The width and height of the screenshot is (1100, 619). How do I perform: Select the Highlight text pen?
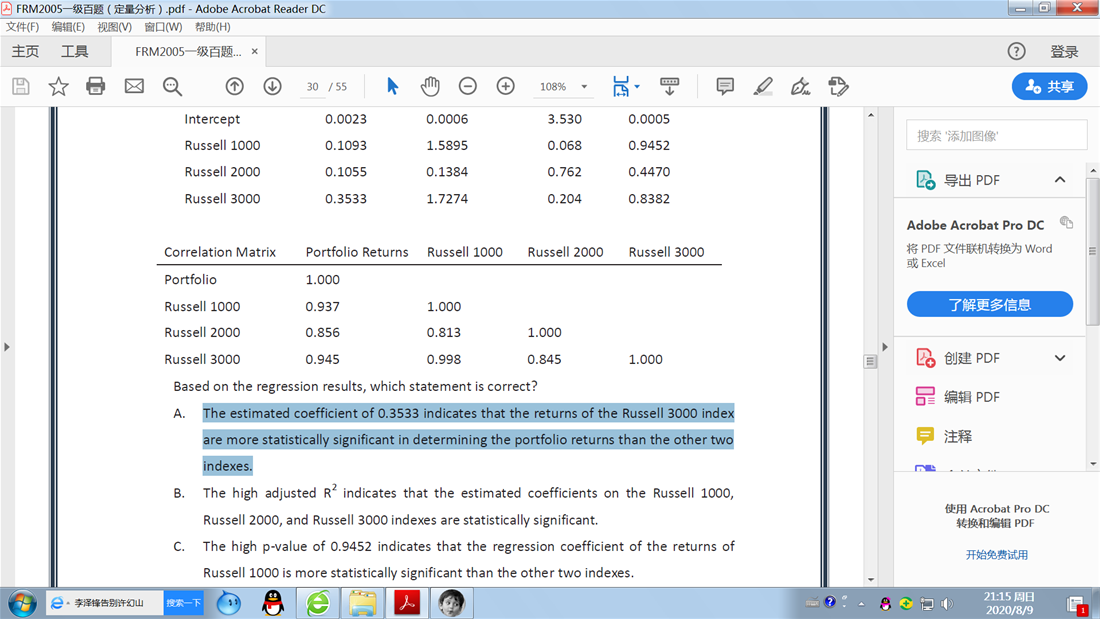tap(763, 86)
